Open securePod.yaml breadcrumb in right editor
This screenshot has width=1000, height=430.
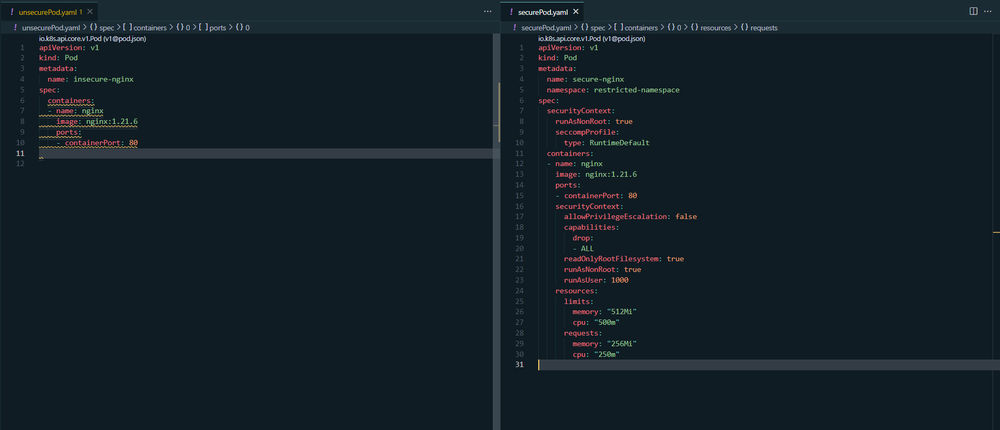tap(547, 28)
